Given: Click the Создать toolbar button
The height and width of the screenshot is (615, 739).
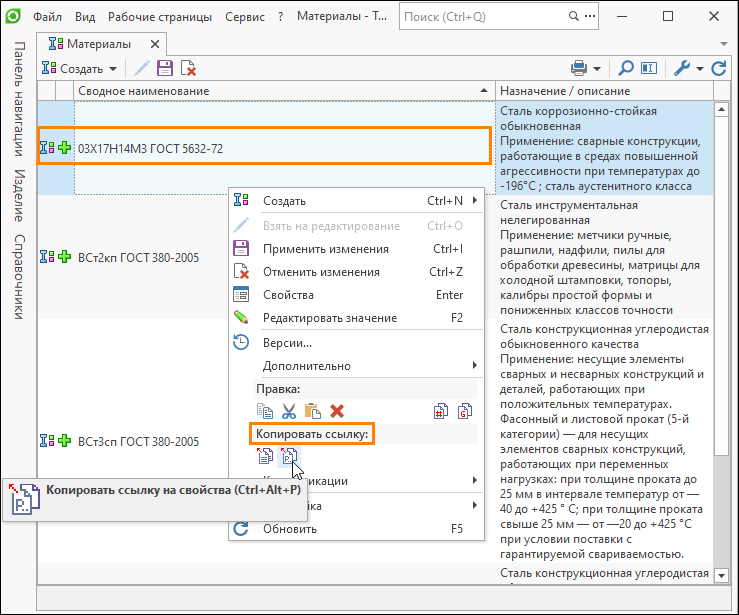Looking at the screenshot, I should point(72,69).
